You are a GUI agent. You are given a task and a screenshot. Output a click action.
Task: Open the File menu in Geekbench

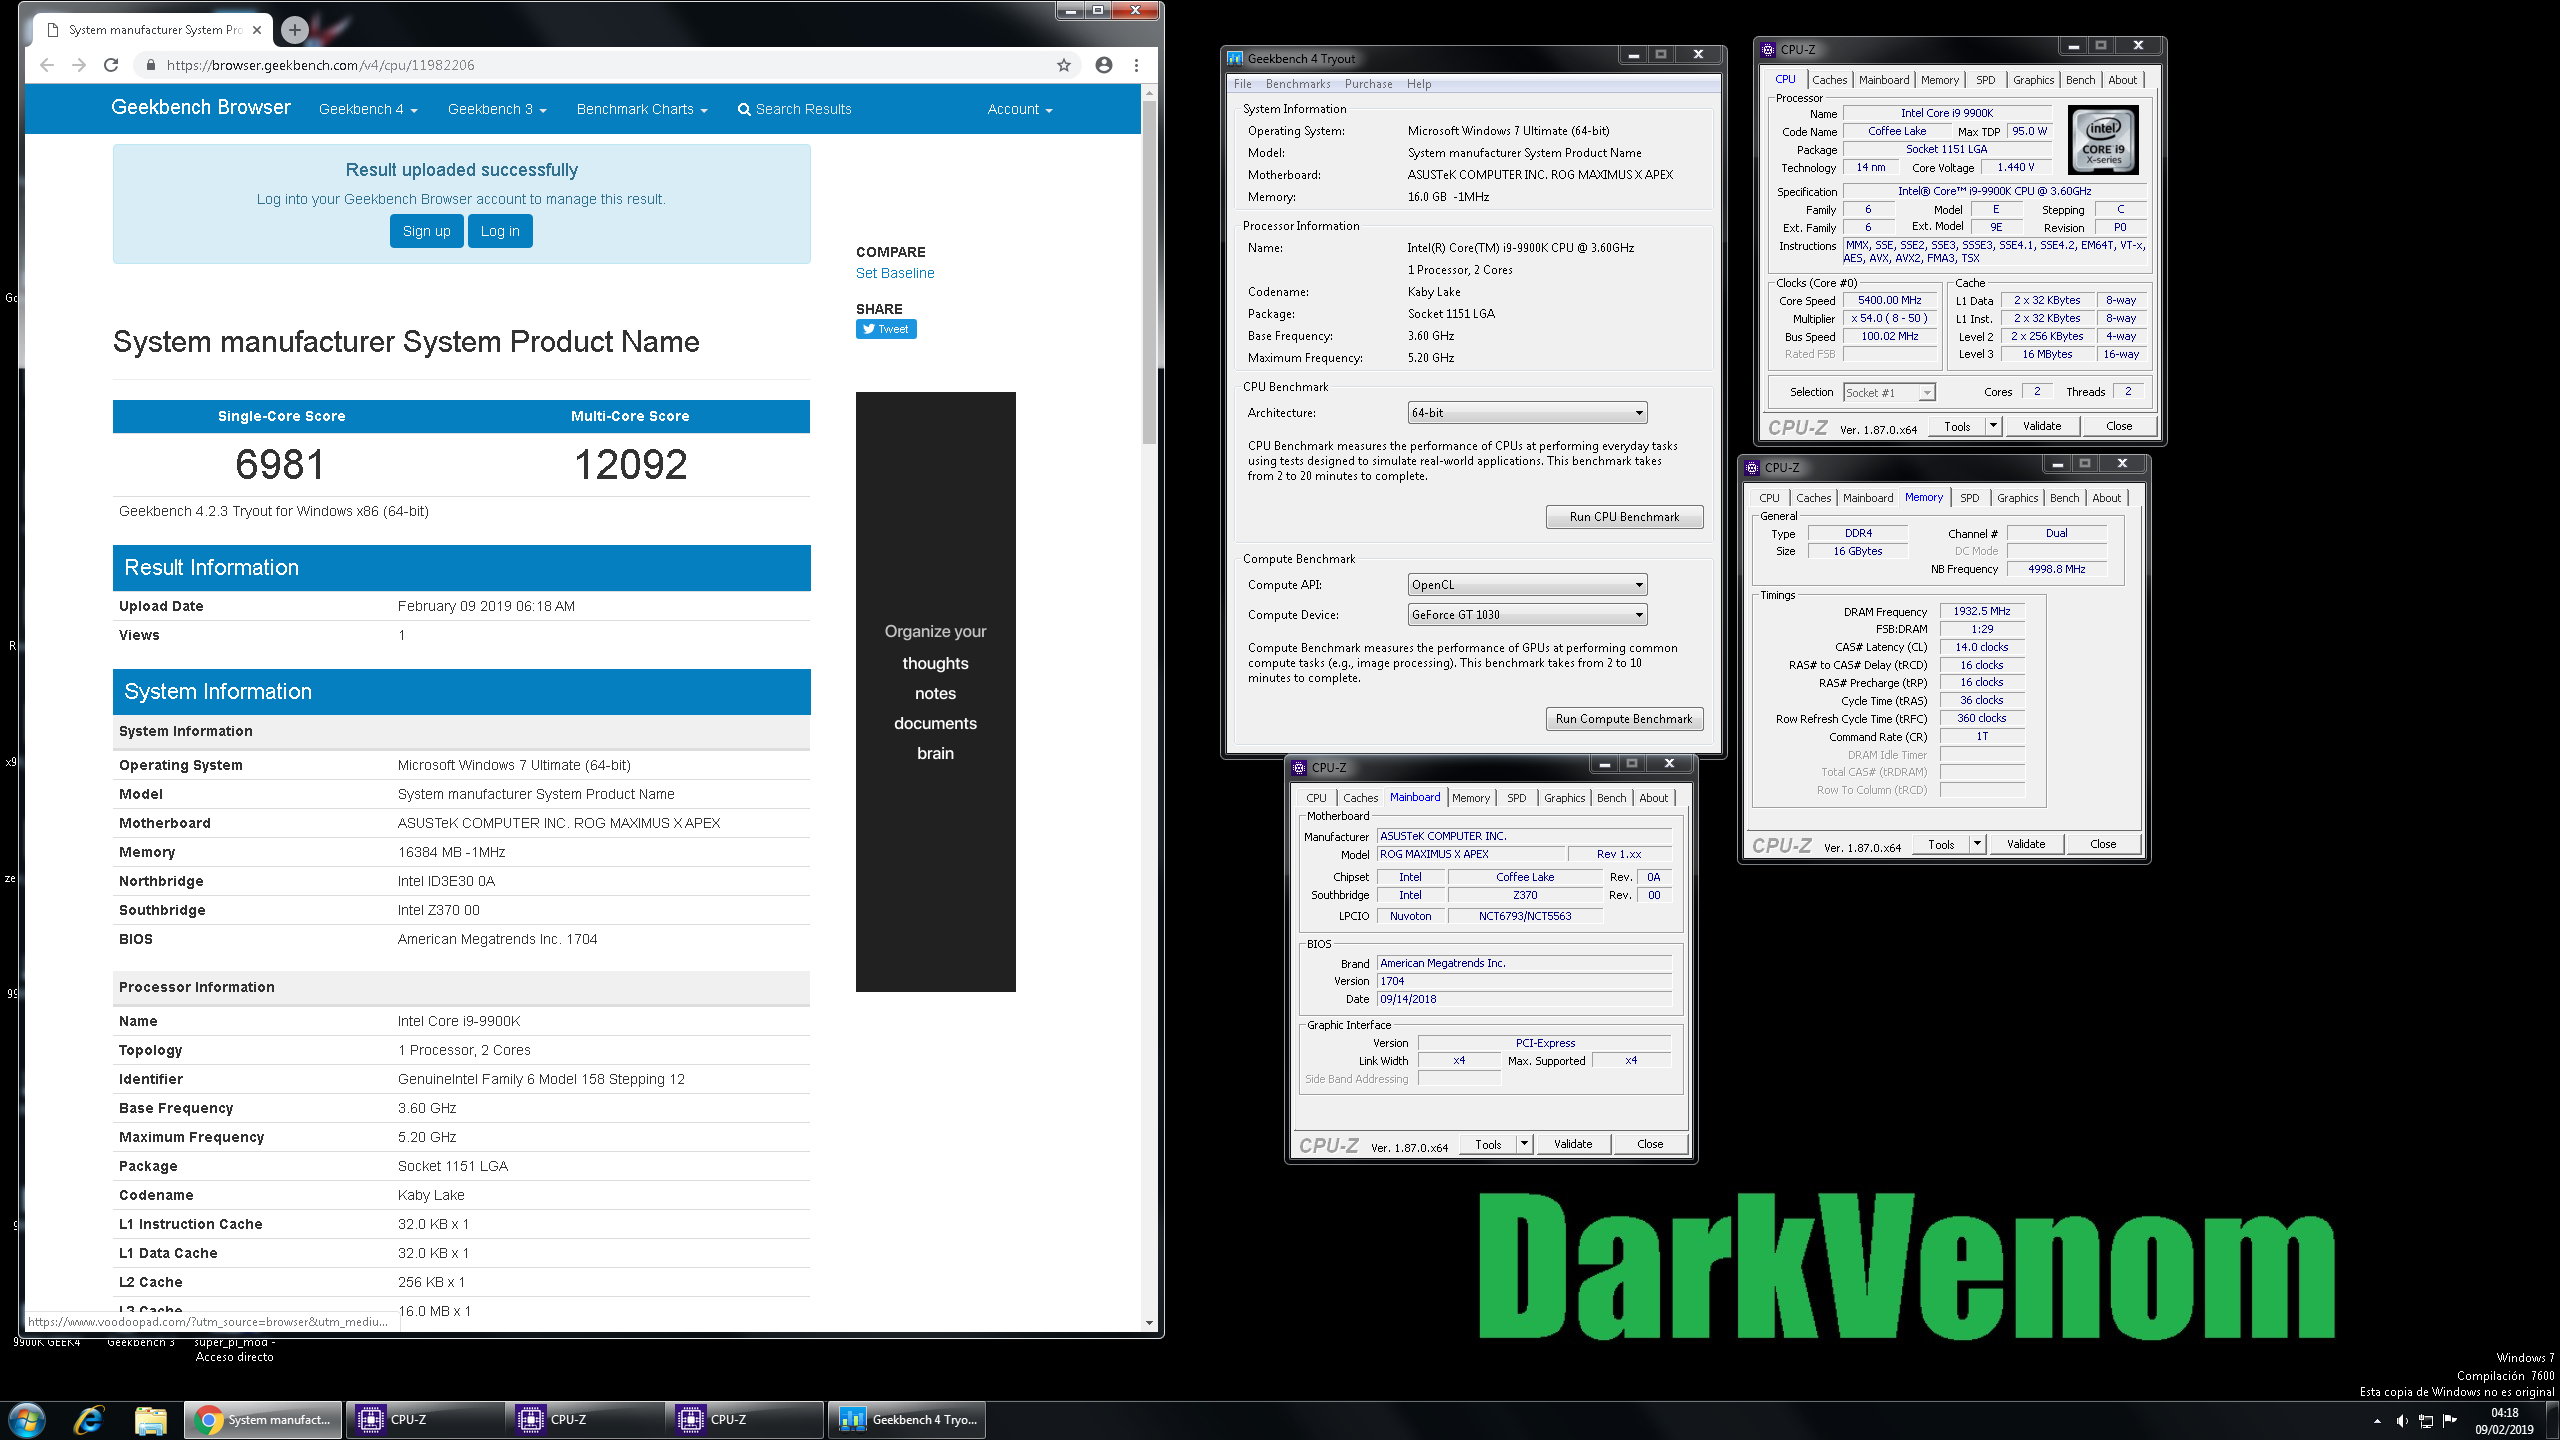[x=1243, y=84]
